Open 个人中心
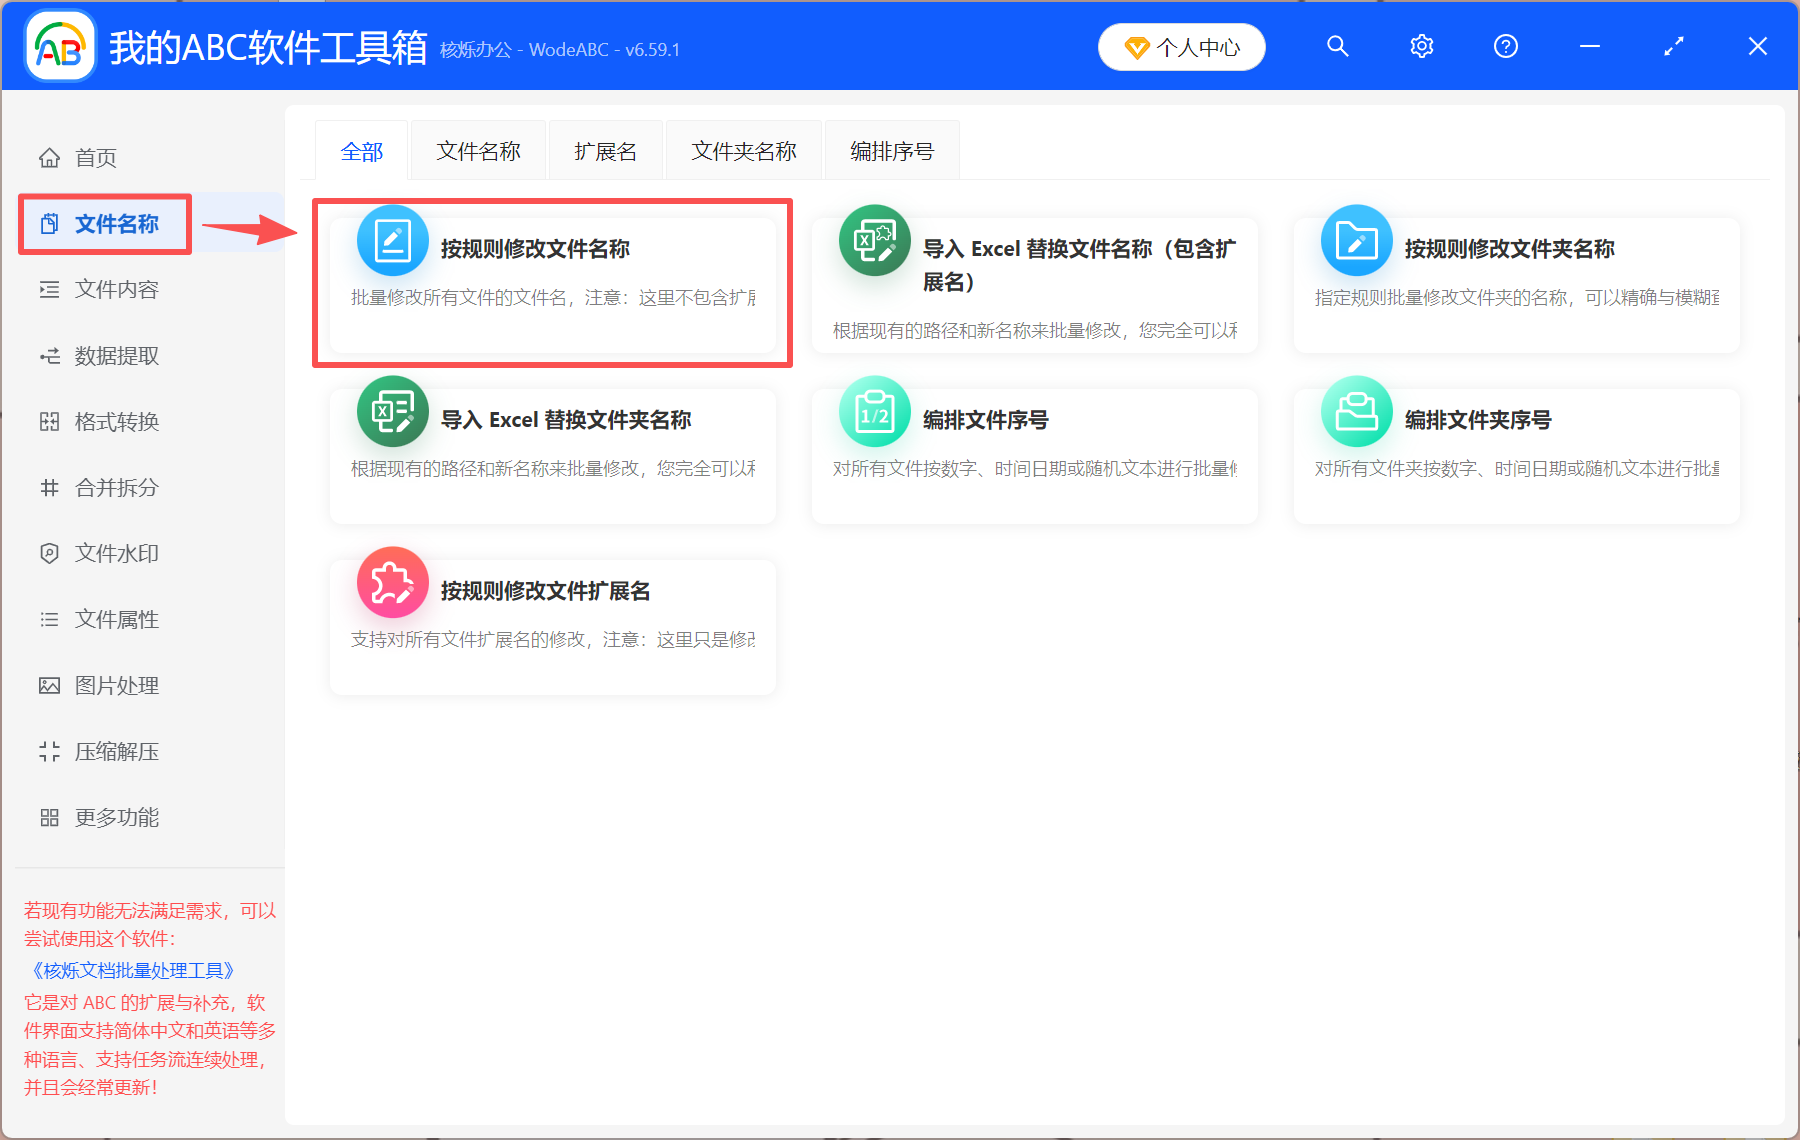The width and height of the screenshot is (1800, 1140). [x=1181, y=46]
